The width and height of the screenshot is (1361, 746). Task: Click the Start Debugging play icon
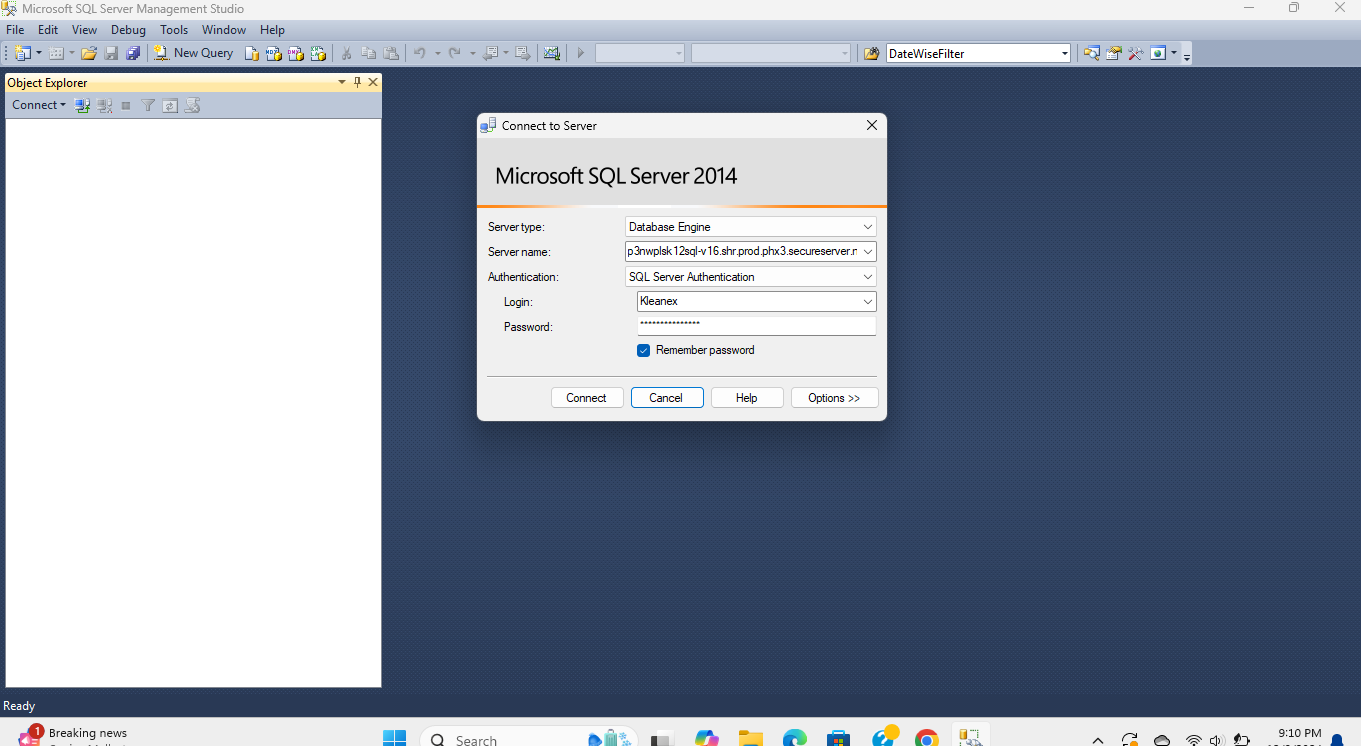coord(580,53)
